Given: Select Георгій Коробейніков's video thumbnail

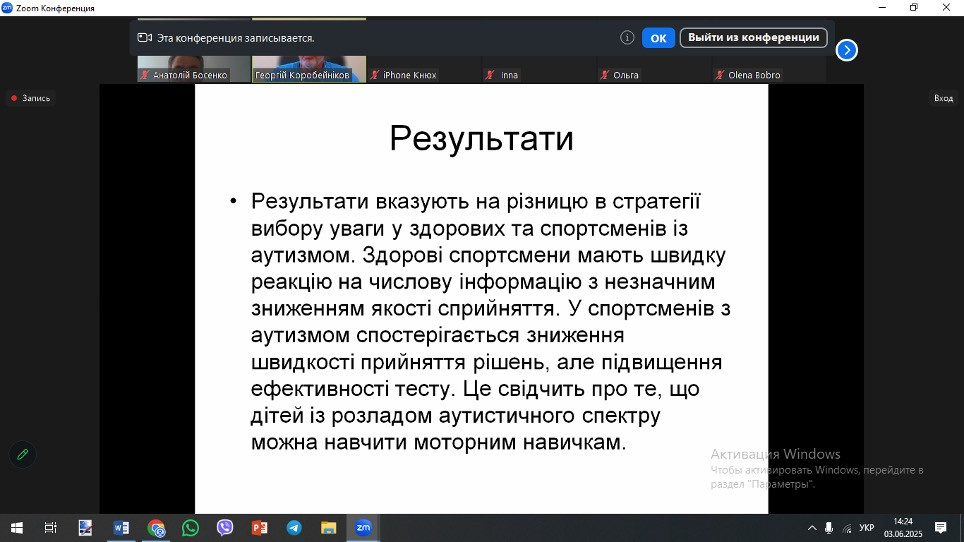Looking at the screenshot, I should pyautogui.click(x=302, y=69).
